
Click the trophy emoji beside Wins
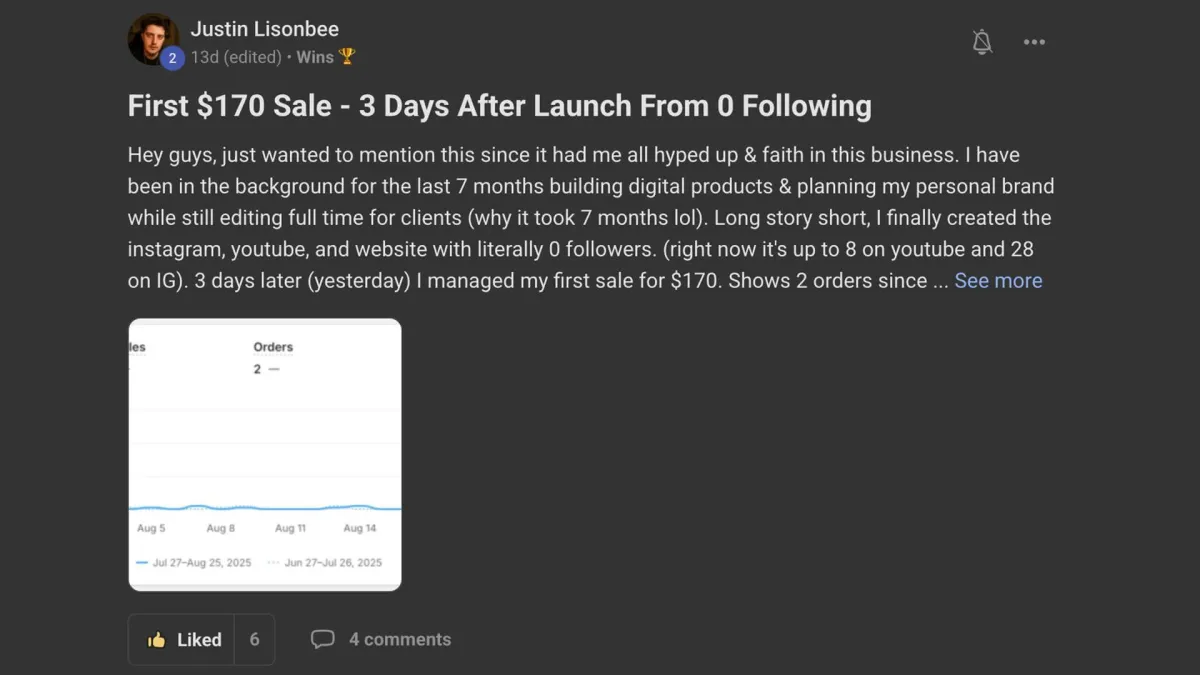tap(347, 57)
